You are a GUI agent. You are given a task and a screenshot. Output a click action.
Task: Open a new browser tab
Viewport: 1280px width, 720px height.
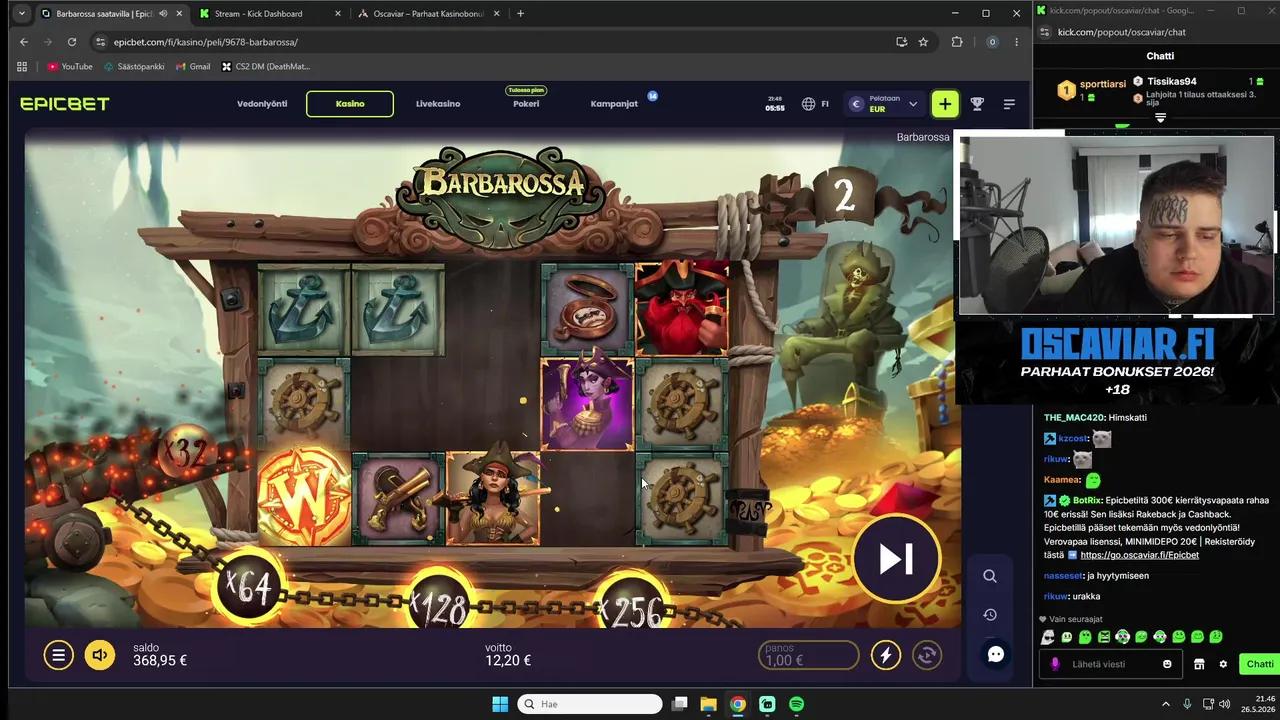coord(520,14)
